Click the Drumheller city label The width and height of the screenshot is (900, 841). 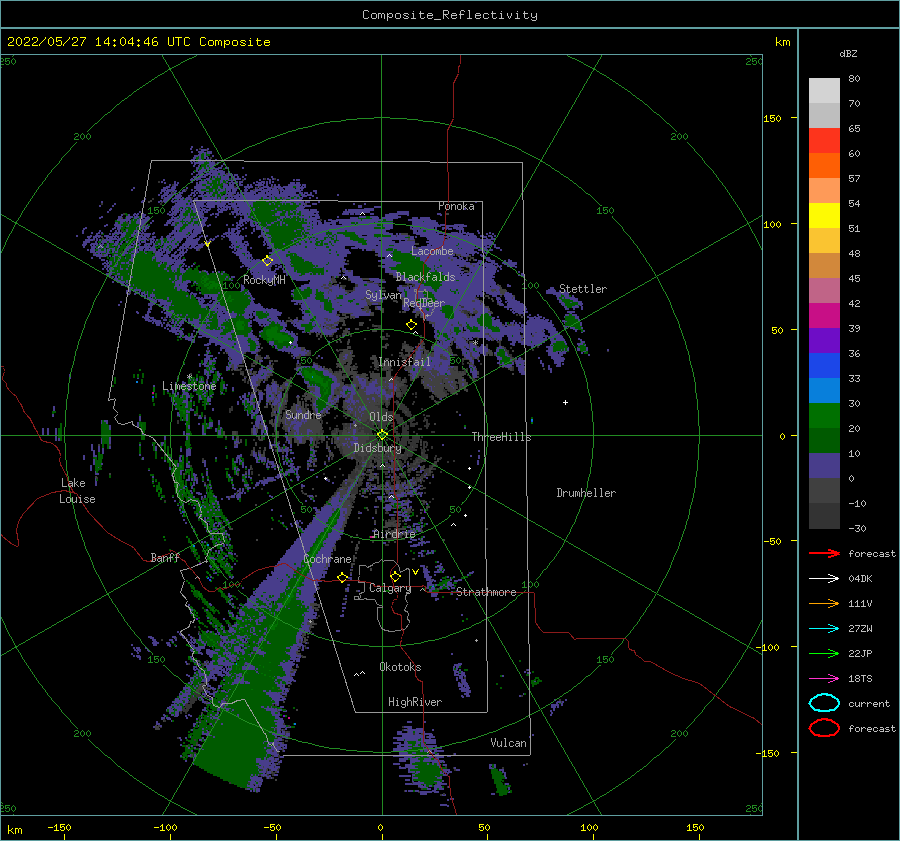(586, 493)
